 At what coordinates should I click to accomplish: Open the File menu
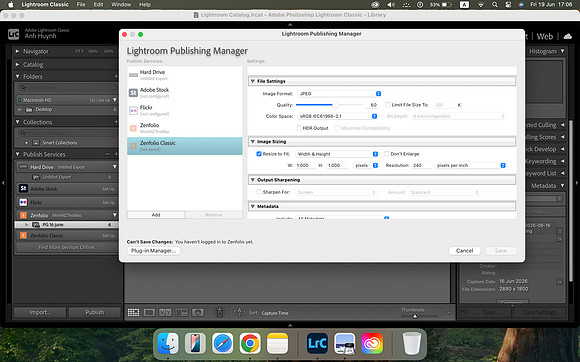pyautogui.click(x=81, y=5)
